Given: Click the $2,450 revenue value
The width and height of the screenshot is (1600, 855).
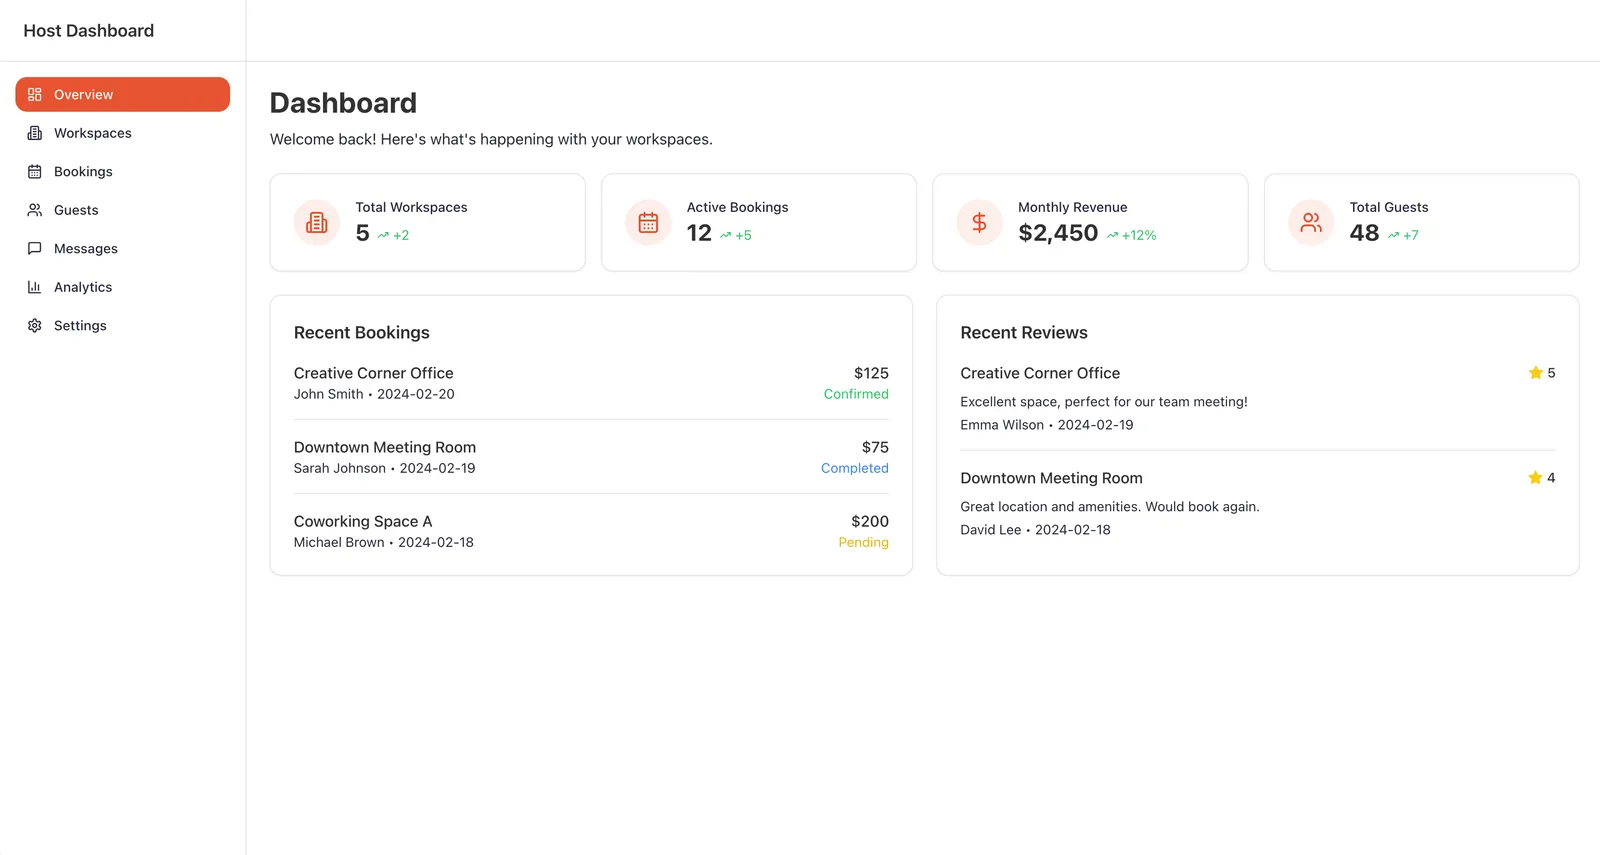Looking at the screenshot, I should click(1058, 233).
